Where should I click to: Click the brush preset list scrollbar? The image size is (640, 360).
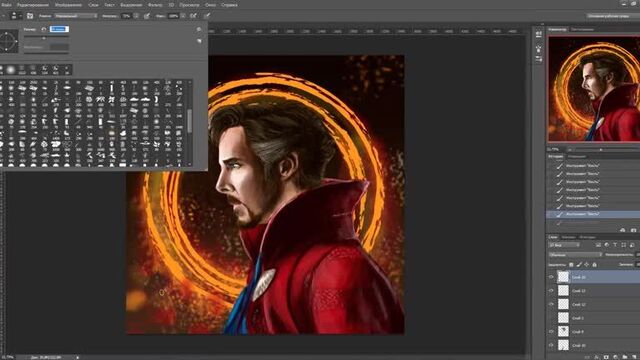[189, 122]
